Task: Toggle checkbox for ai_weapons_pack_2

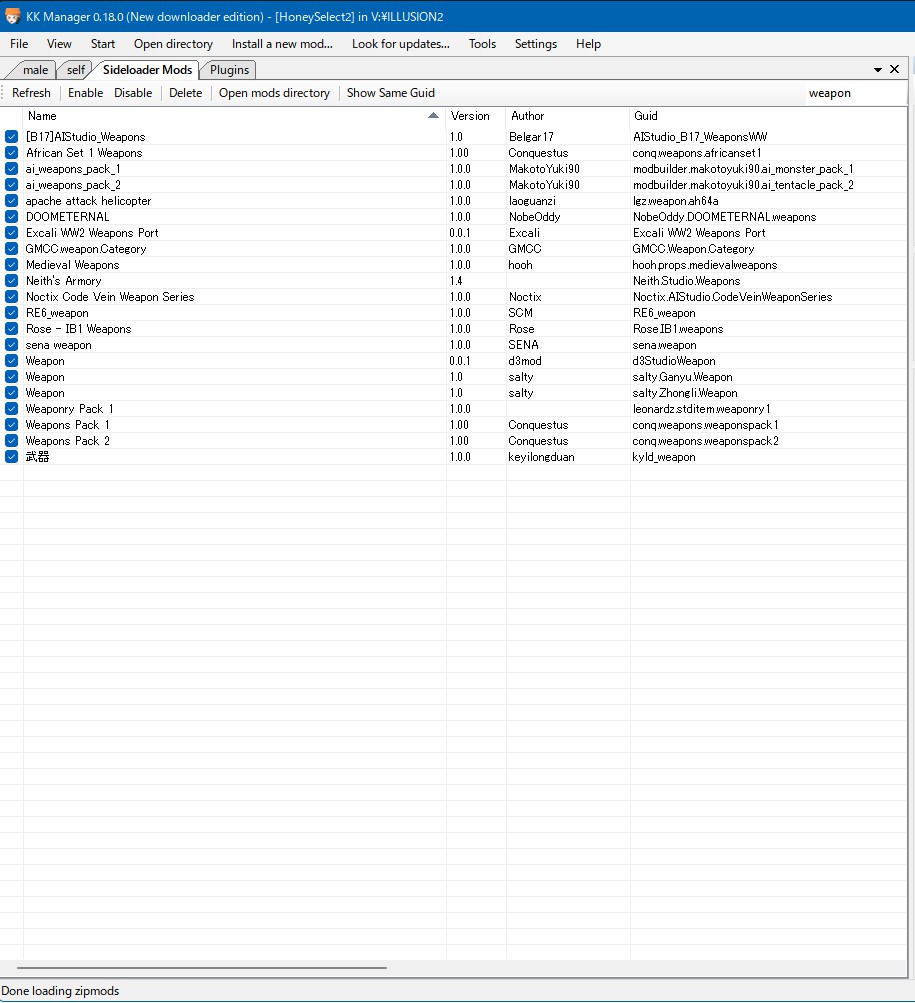Action: click(x=12, y=185)
